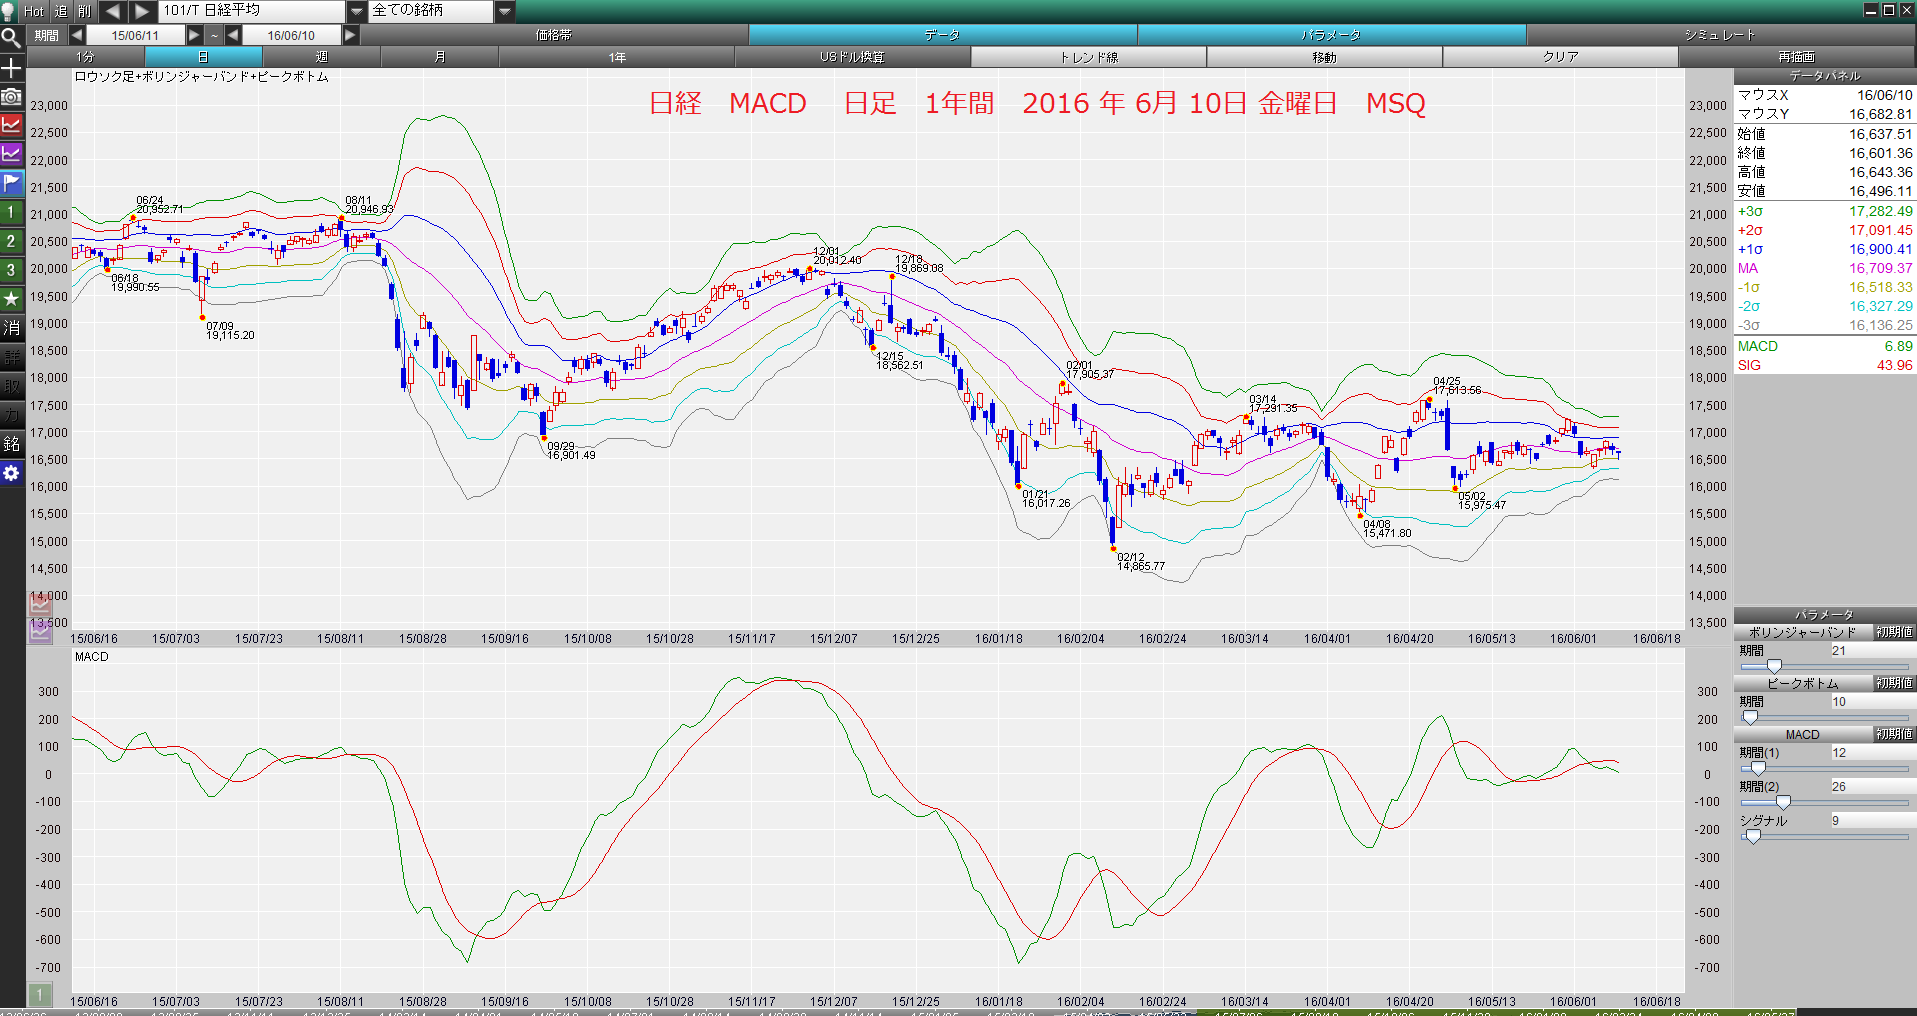Click the blue flag icon
The height and width of the screenshot is (1016, 1917).
point(11,183)
